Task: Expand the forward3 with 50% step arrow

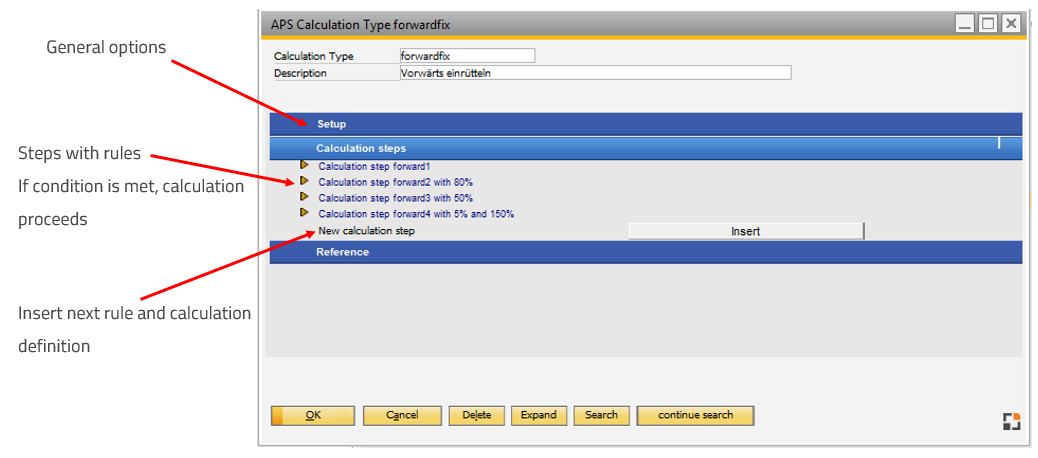Action: point(304,197)
